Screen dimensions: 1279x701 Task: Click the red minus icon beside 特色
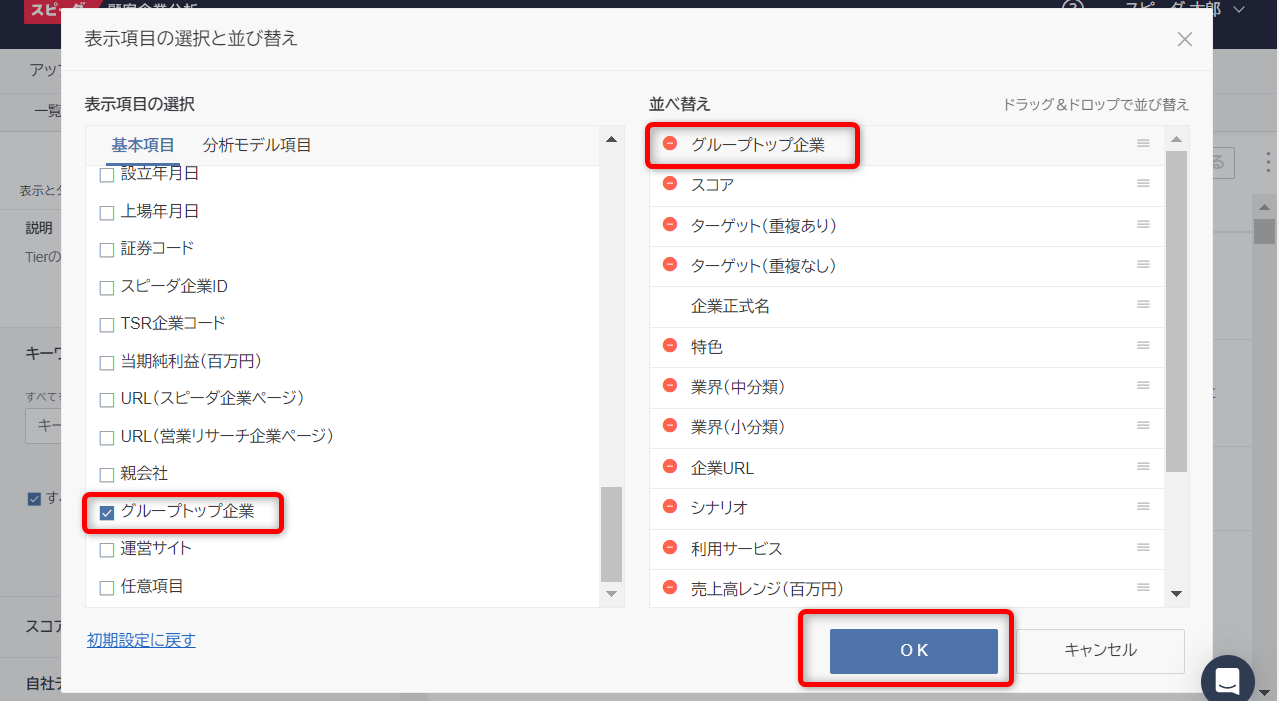point(670,346)
